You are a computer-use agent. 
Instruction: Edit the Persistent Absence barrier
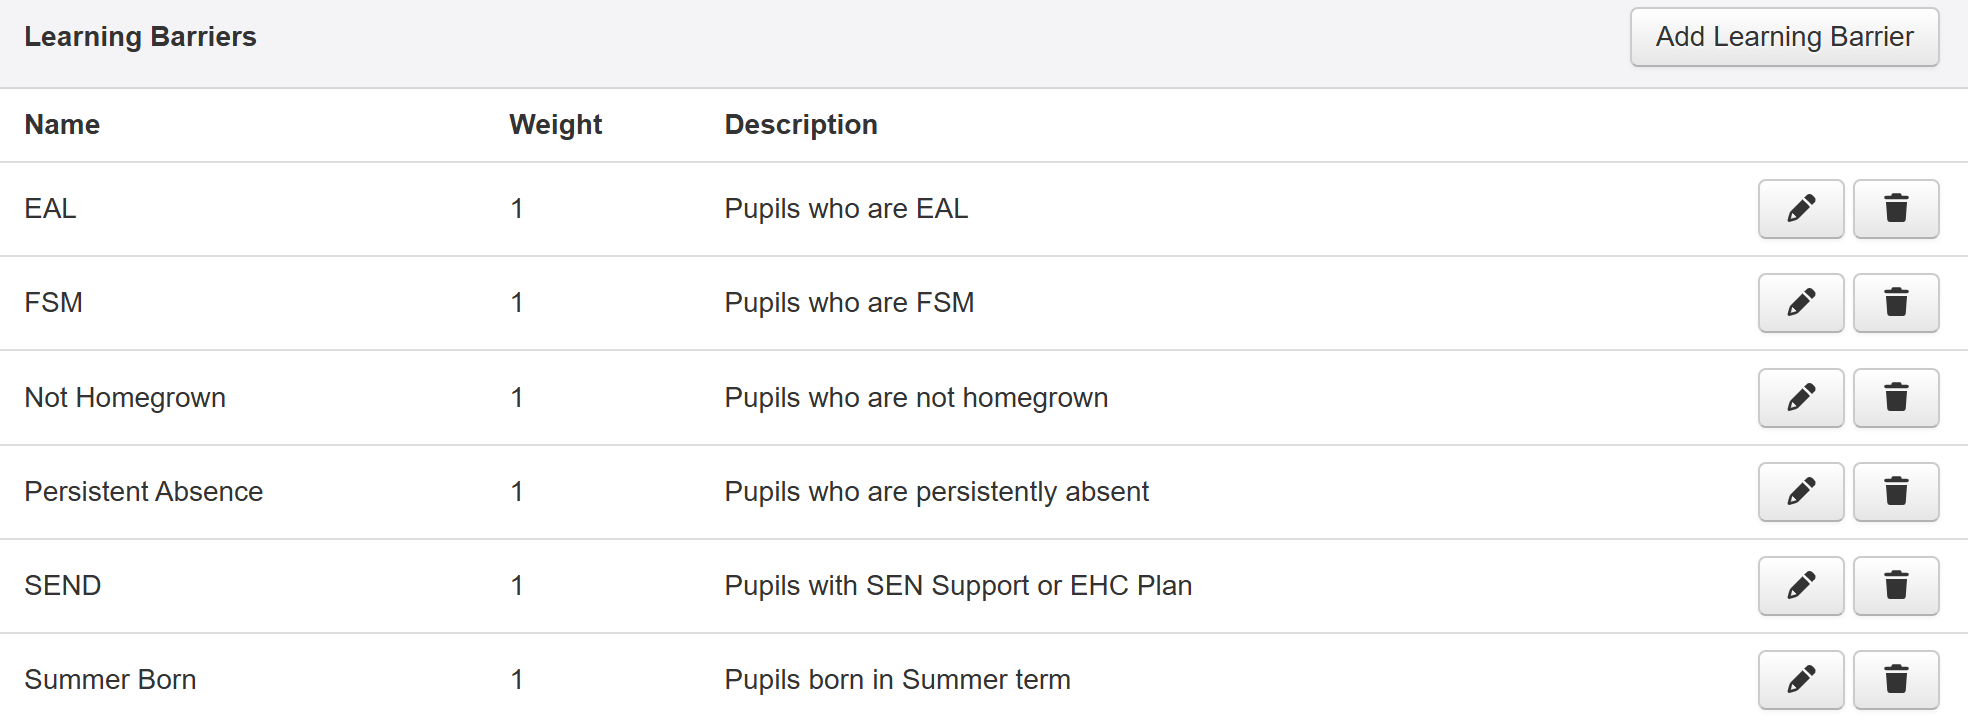pos(1800,492)
